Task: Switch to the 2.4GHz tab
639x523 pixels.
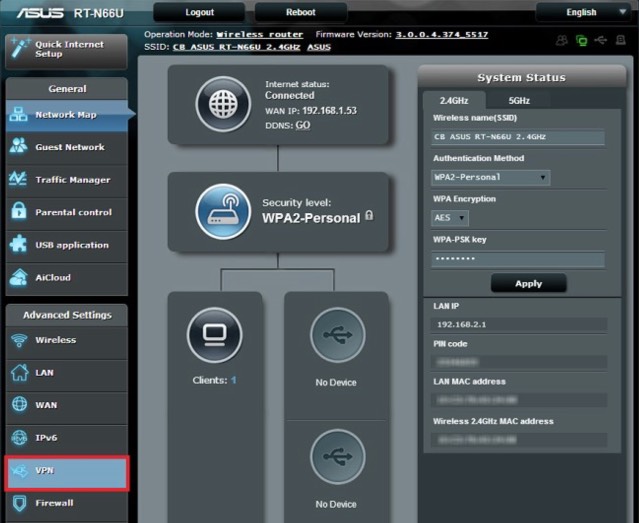Action: click(454, 100)
